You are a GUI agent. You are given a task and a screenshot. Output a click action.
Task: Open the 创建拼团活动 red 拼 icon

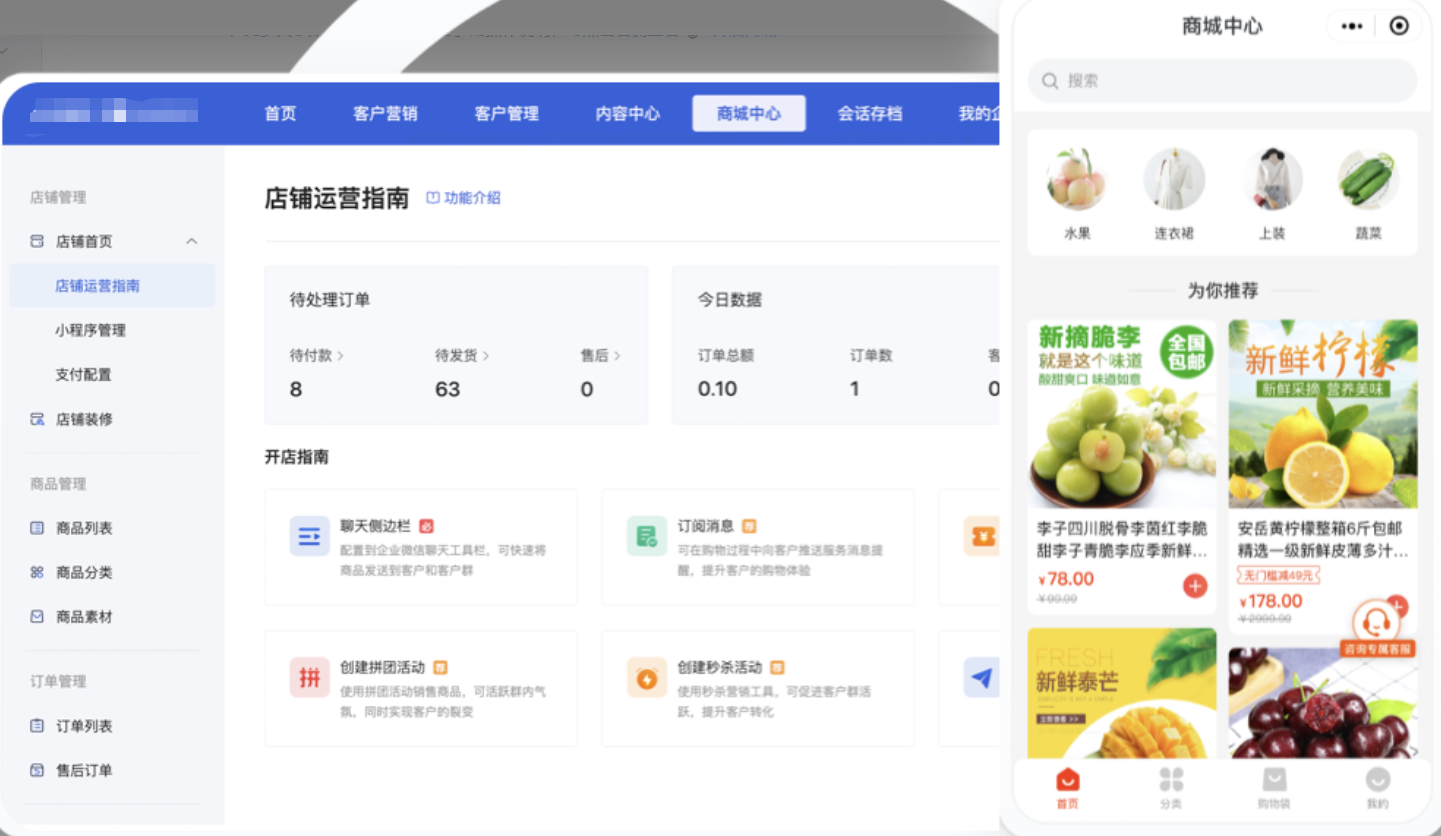(309, 677)
